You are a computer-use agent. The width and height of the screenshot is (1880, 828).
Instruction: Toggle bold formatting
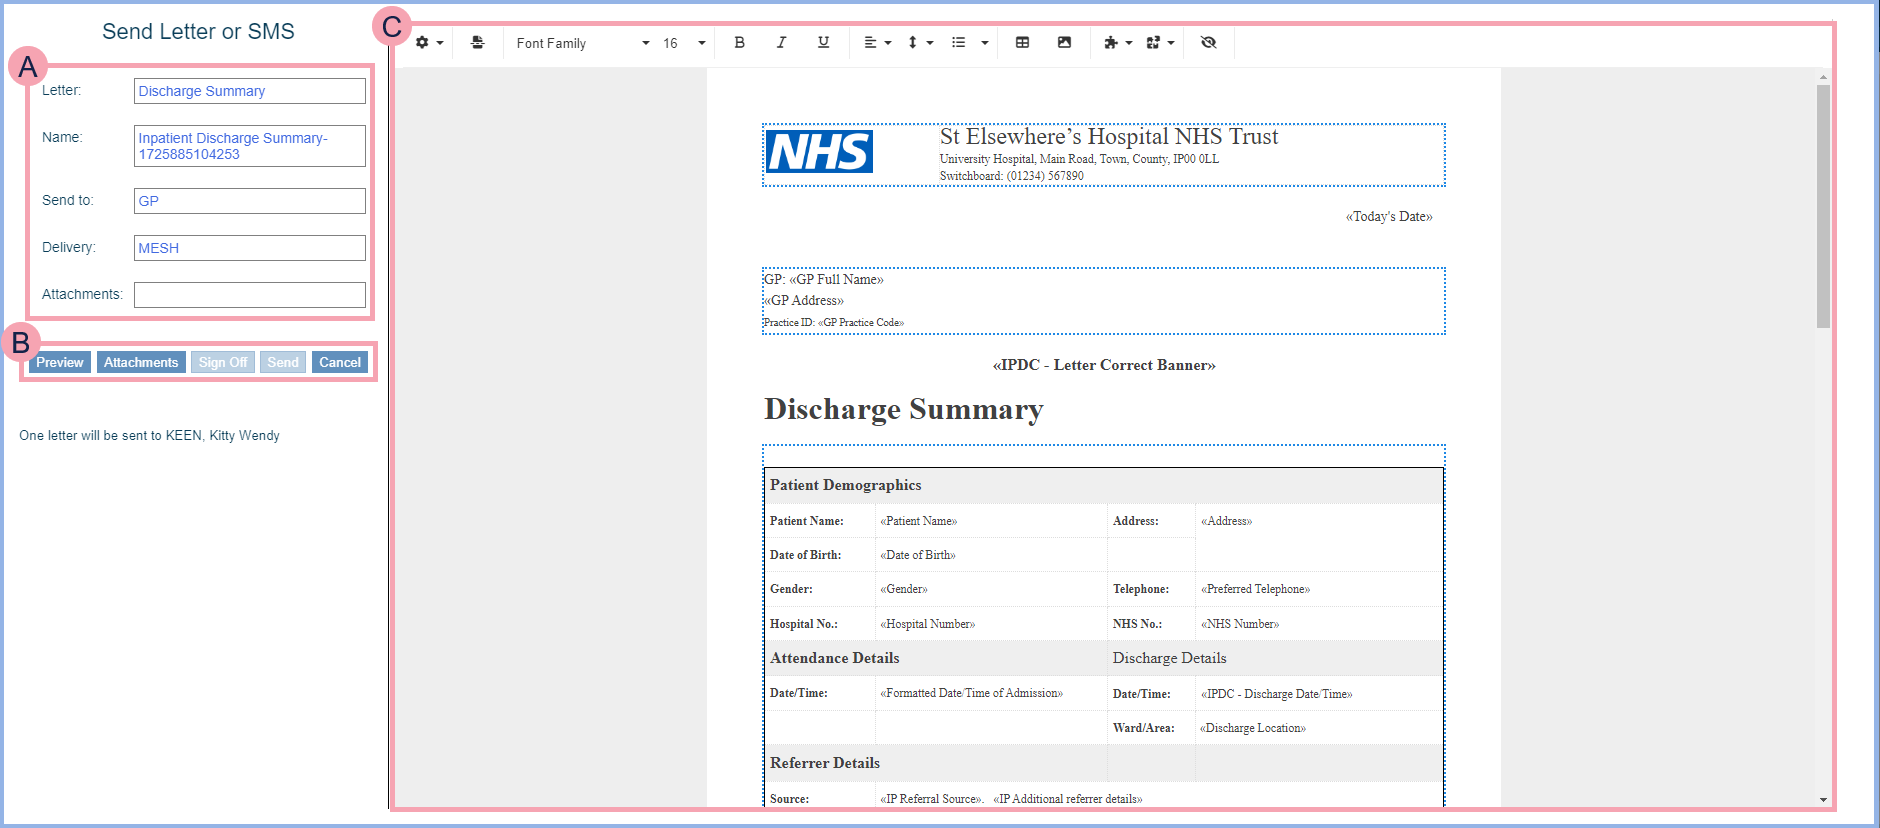click(x=739, y=43)
